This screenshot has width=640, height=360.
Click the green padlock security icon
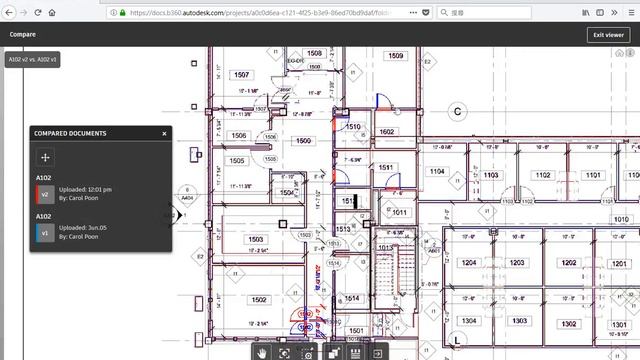coord(122,13)
